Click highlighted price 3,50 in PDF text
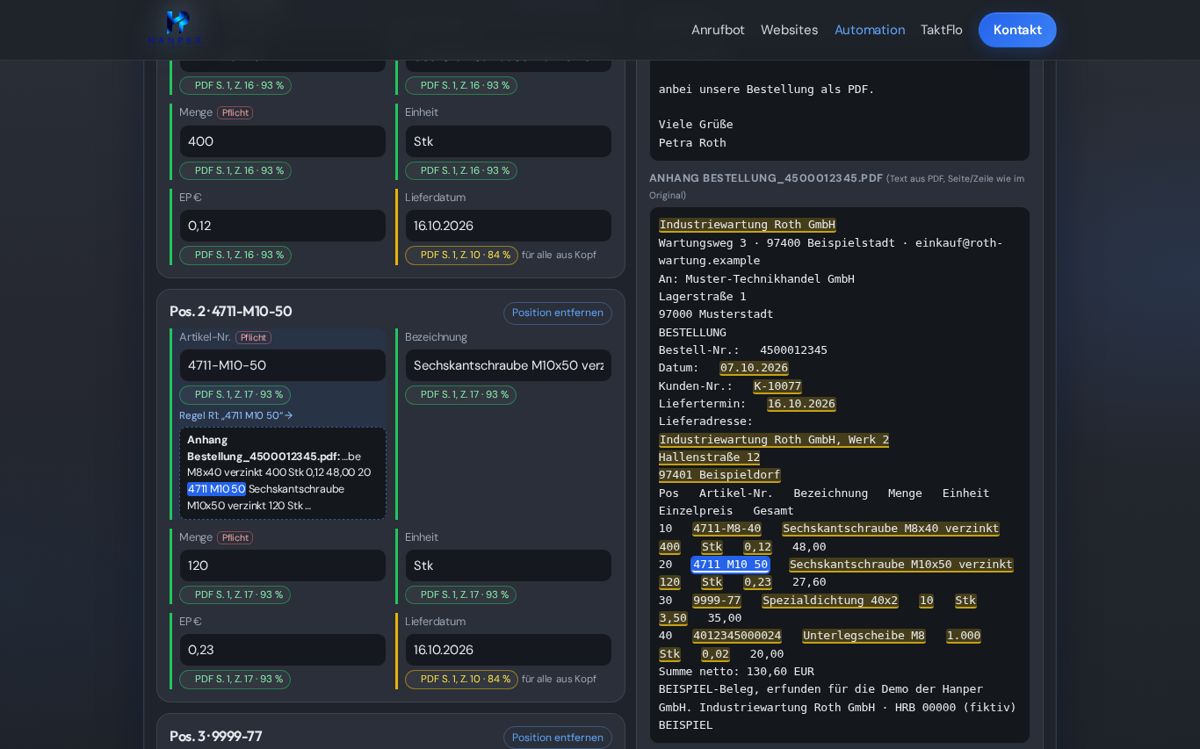Viewport: 1200px width, 749px height. (x=673, y=618)
